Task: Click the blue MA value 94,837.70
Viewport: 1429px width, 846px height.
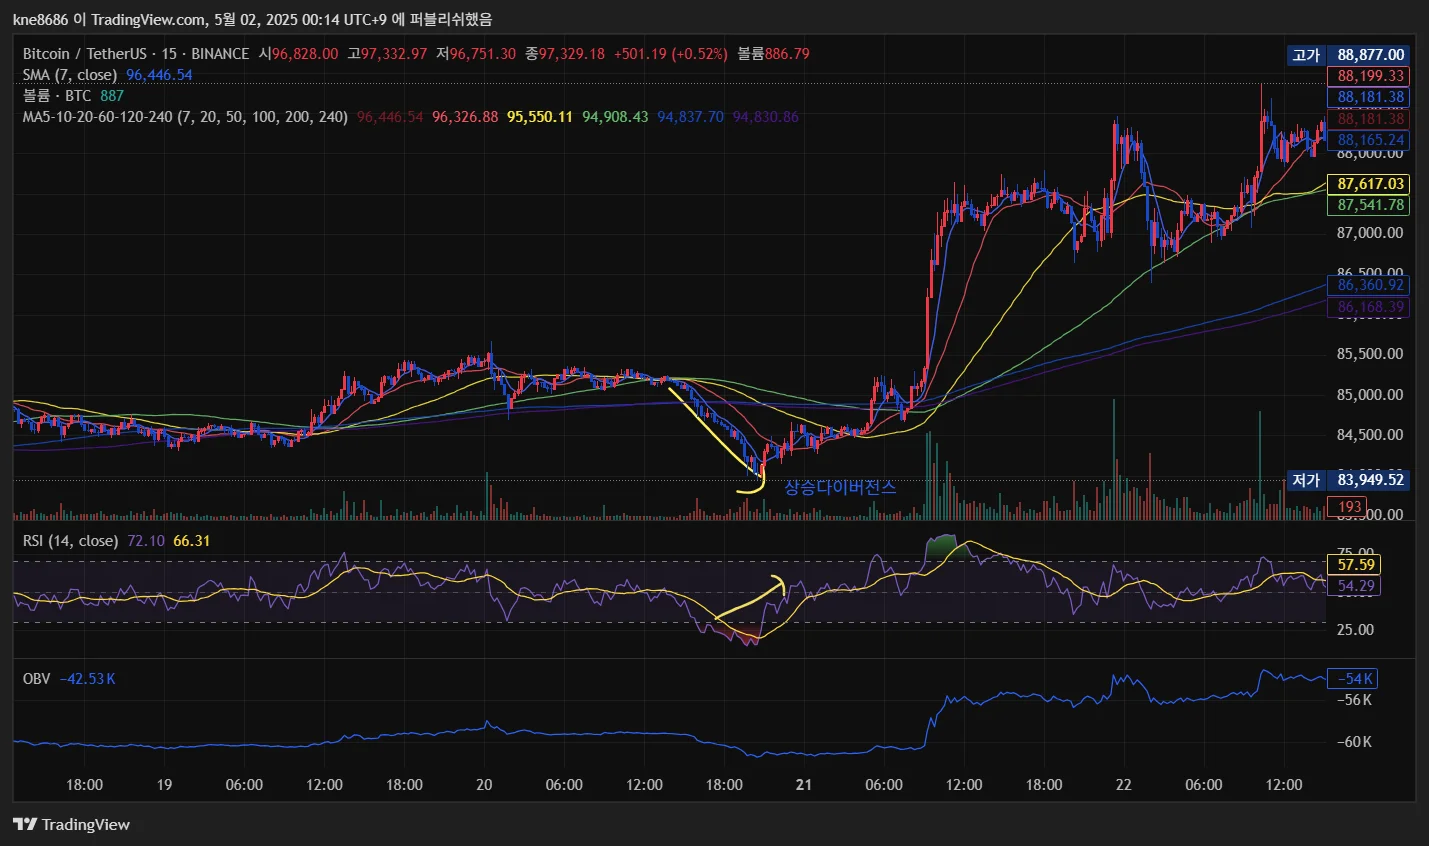Action: pos(690,117)
